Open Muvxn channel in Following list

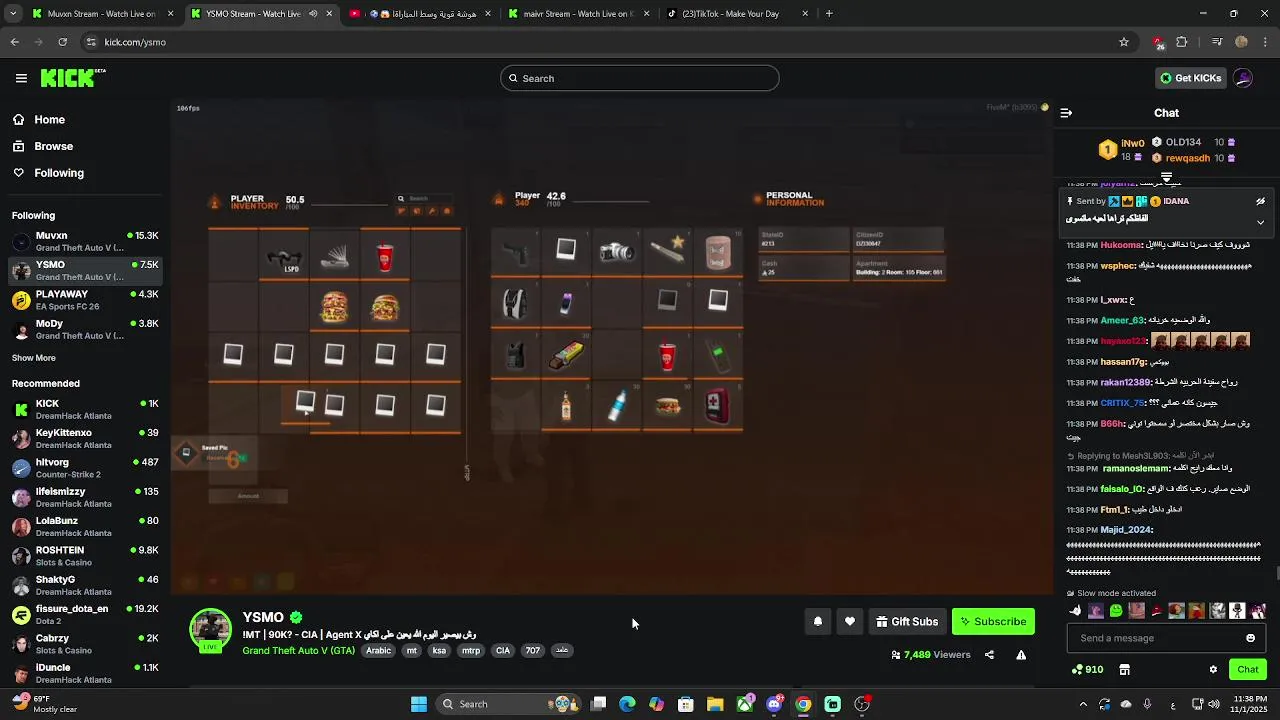coord(85,241)
